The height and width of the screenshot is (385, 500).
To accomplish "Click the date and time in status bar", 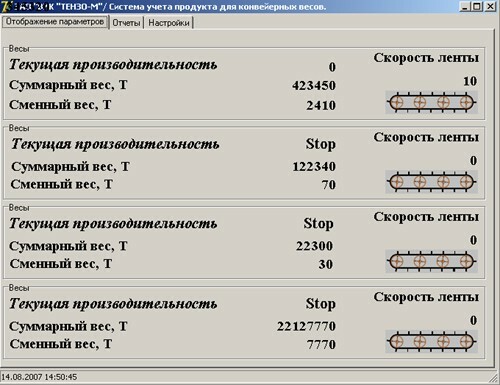I will 39,377.
